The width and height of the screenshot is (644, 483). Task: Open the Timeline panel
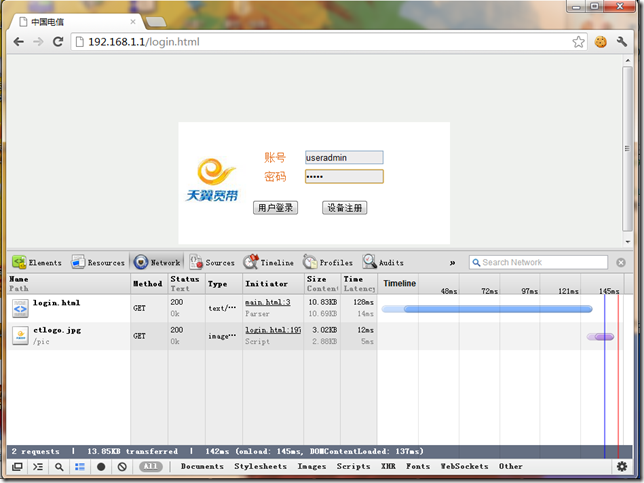click(x=268, y=262)
